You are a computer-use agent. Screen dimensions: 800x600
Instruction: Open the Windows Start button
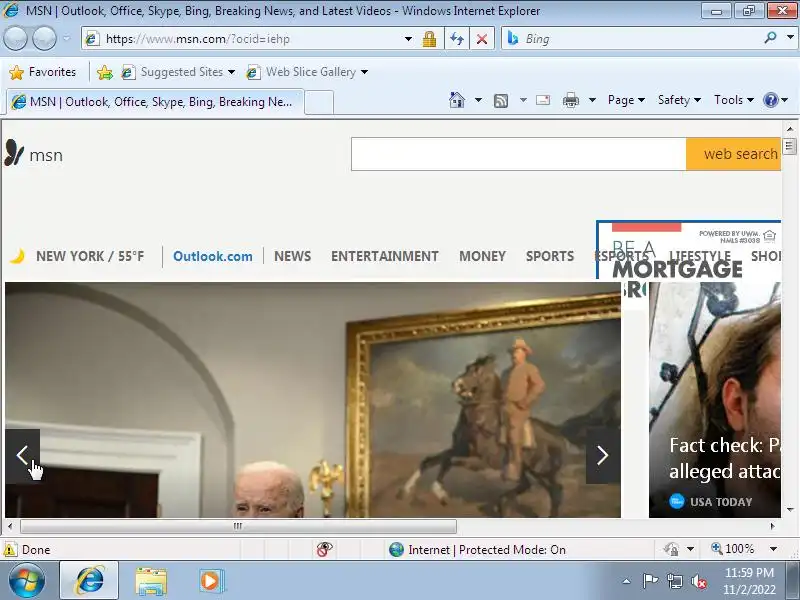(27, 581)
